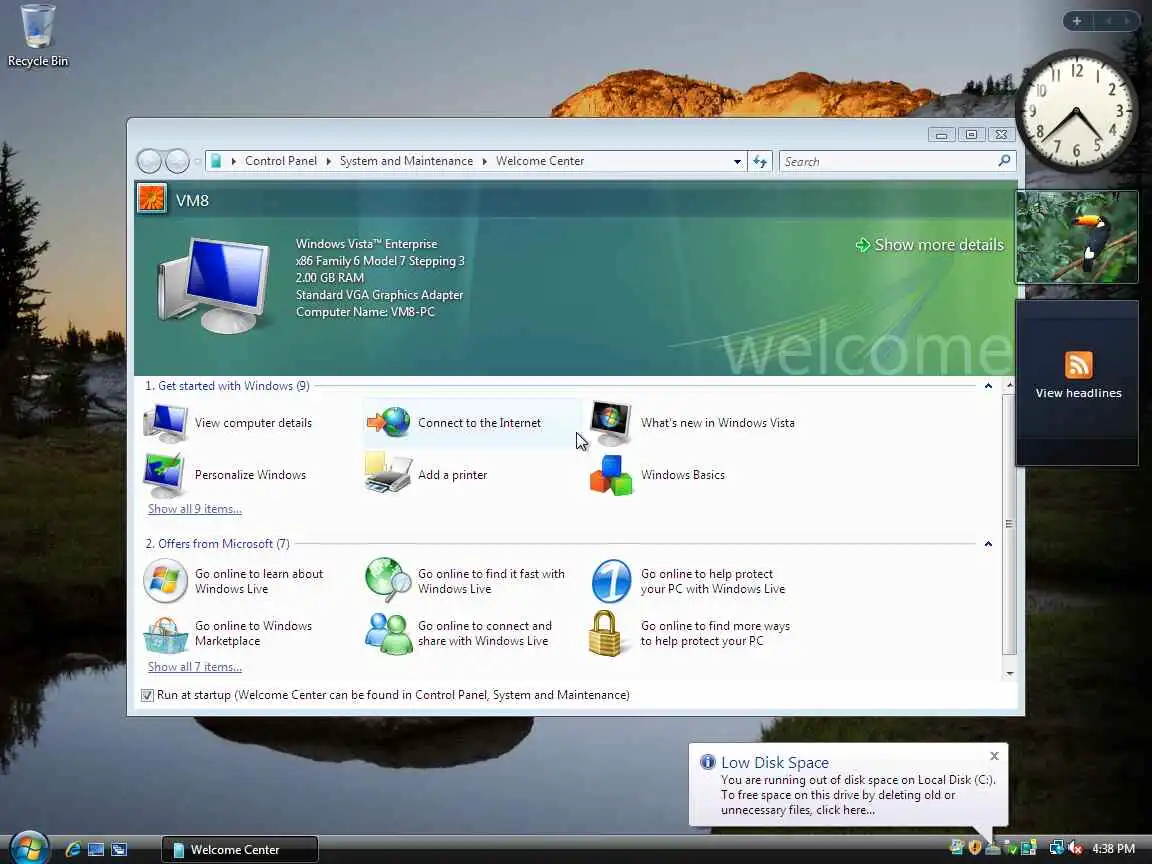Open the Add a printer icon
Viewport: 1152px width, 864px height.
[388, 474]
